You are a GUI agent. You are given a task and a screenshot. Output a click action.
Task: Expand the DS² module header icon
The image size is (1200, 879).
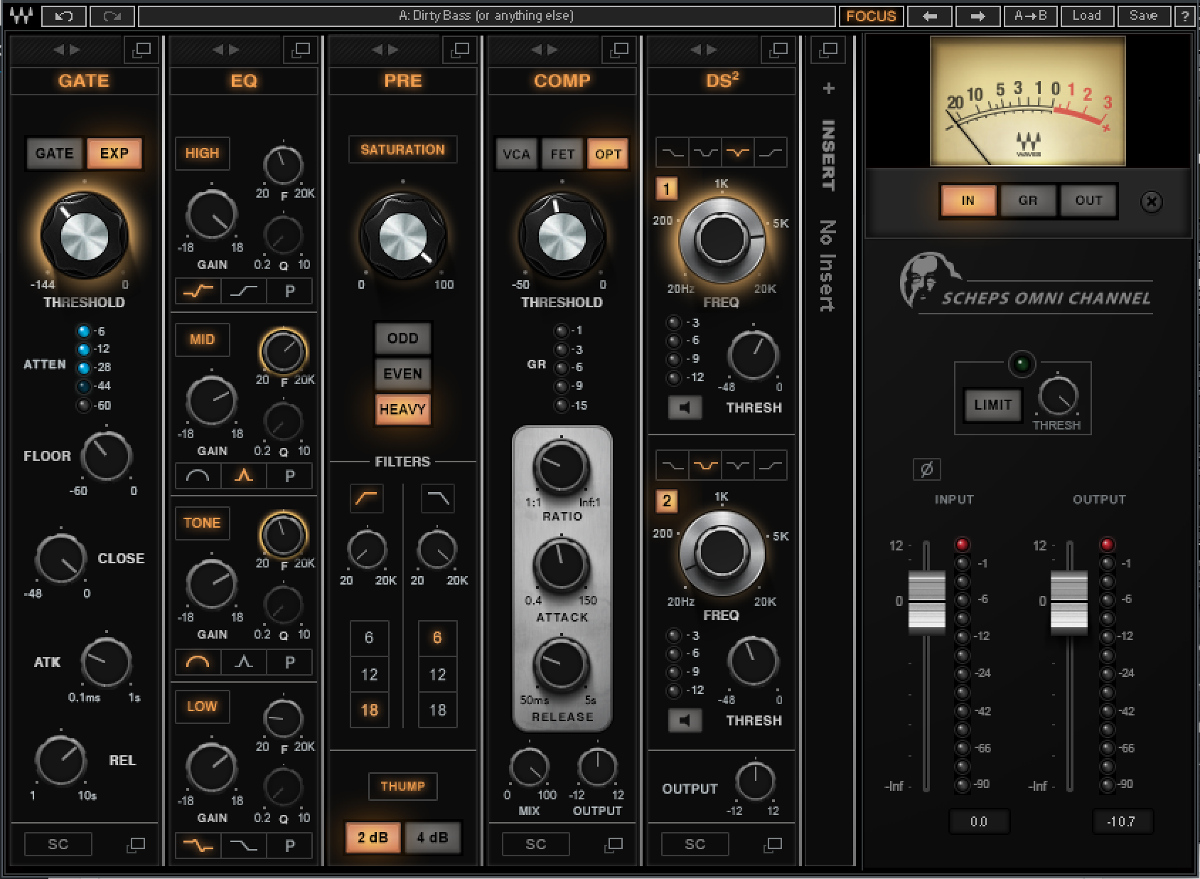[x=776, y=50]
